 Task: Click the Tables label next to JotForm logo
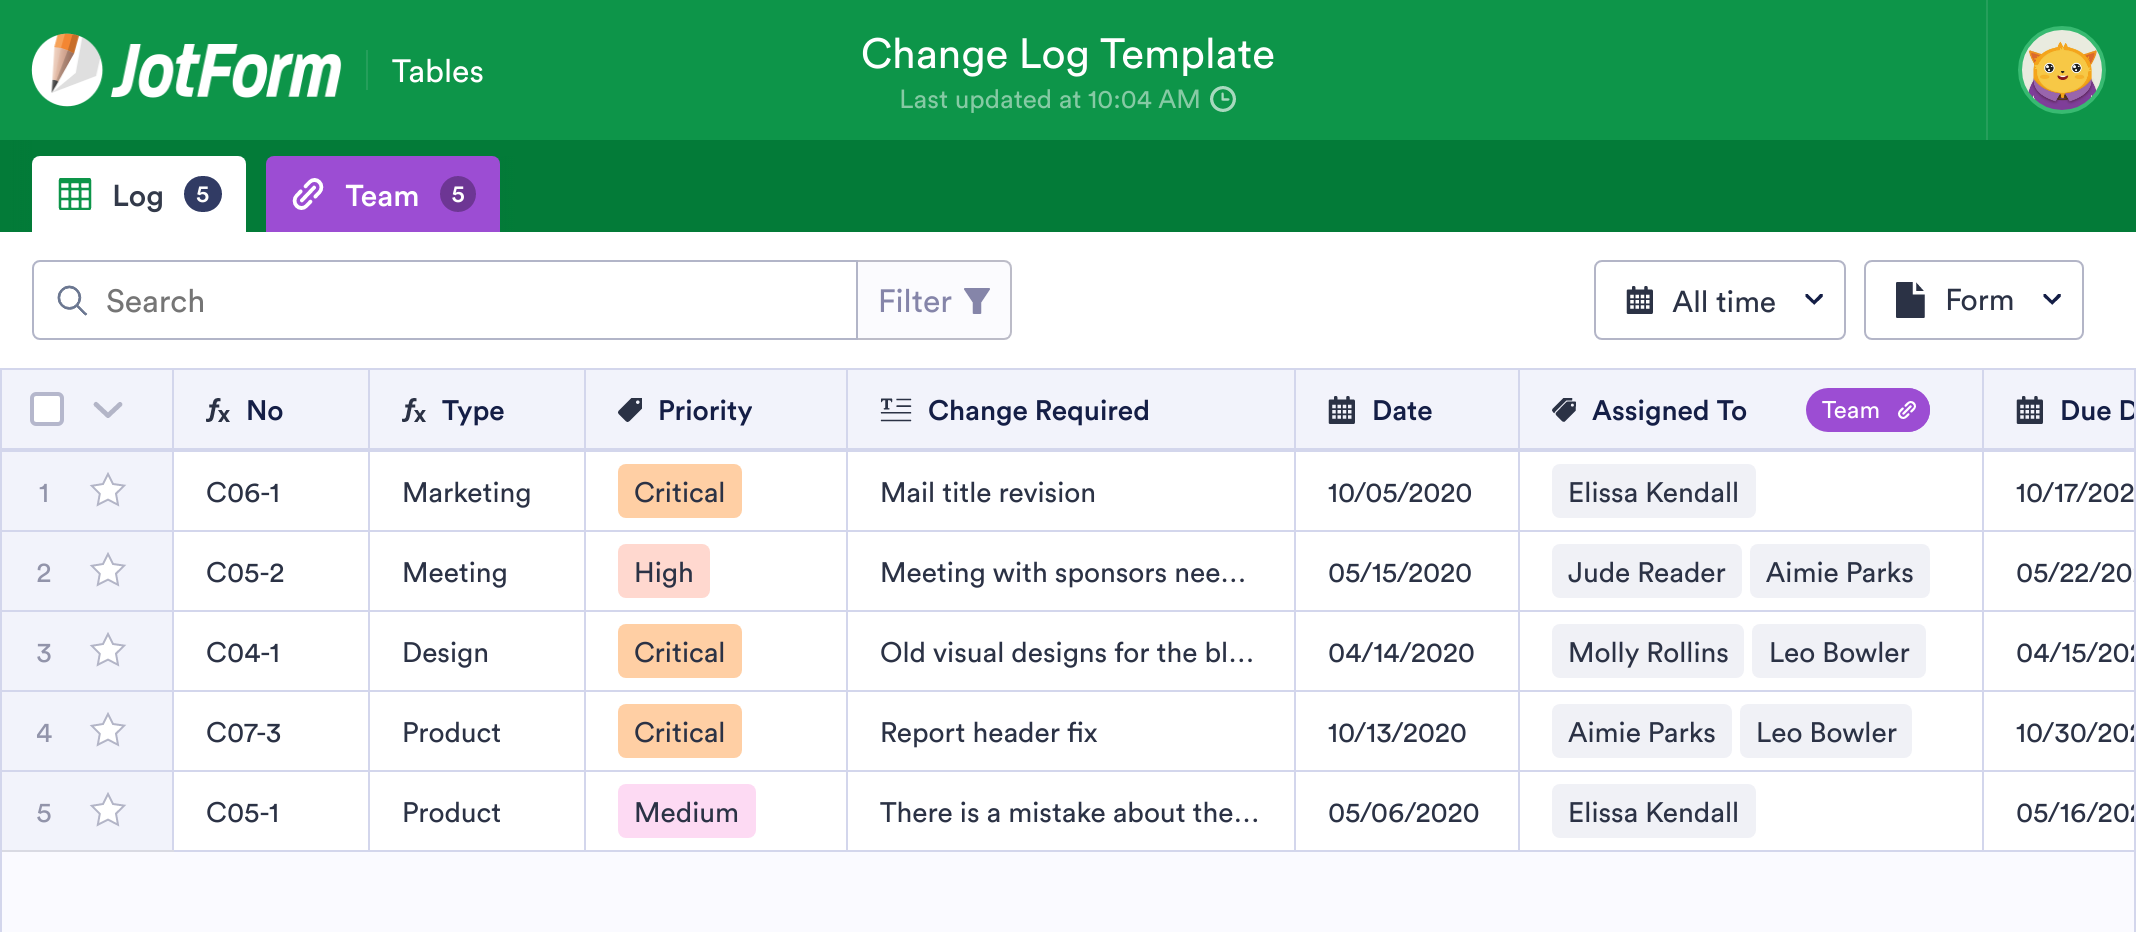point(437,70)
